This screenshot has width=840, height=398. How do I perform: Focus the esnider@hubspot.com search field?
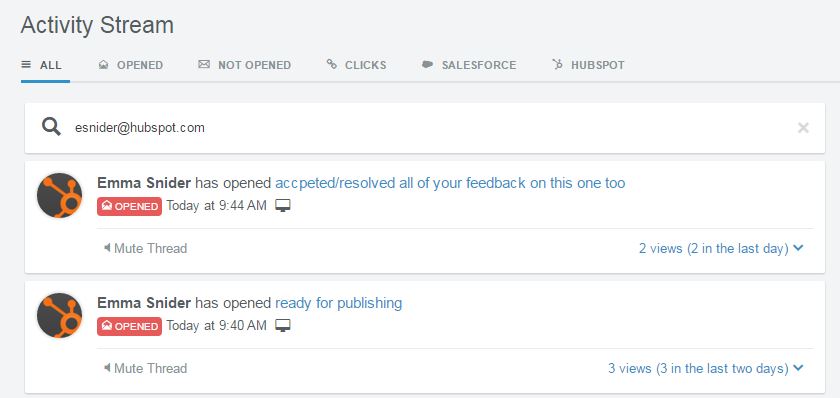[x=425, y=128]
